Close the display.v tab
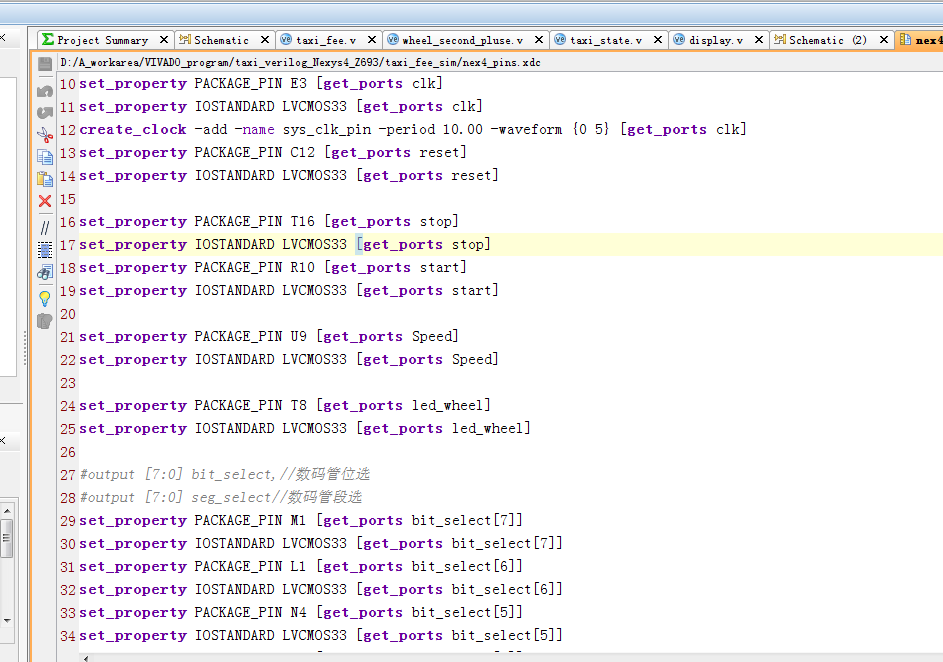The image size is (943, 662). [x=759, y=40]
